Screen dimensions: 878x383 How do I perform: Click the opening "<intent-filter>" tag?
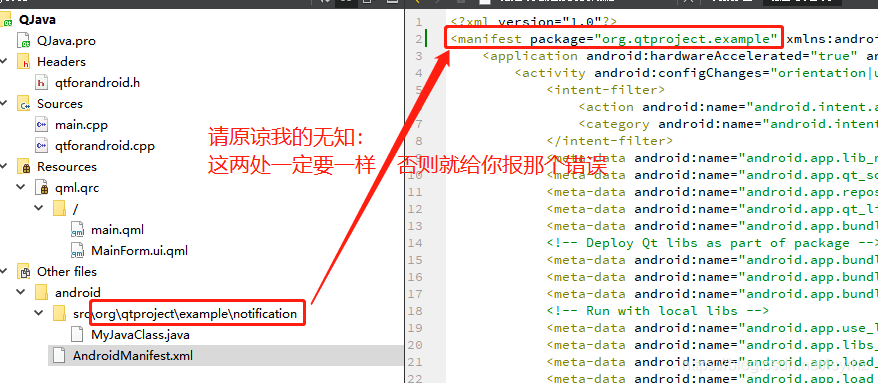coord(605,90)
